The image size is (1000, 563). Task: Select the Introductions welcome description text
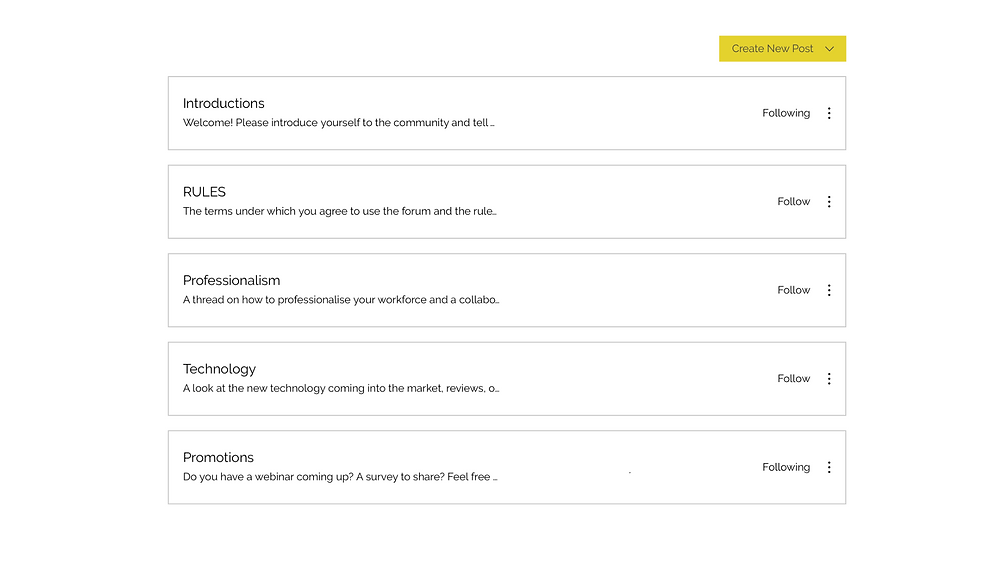339,122
